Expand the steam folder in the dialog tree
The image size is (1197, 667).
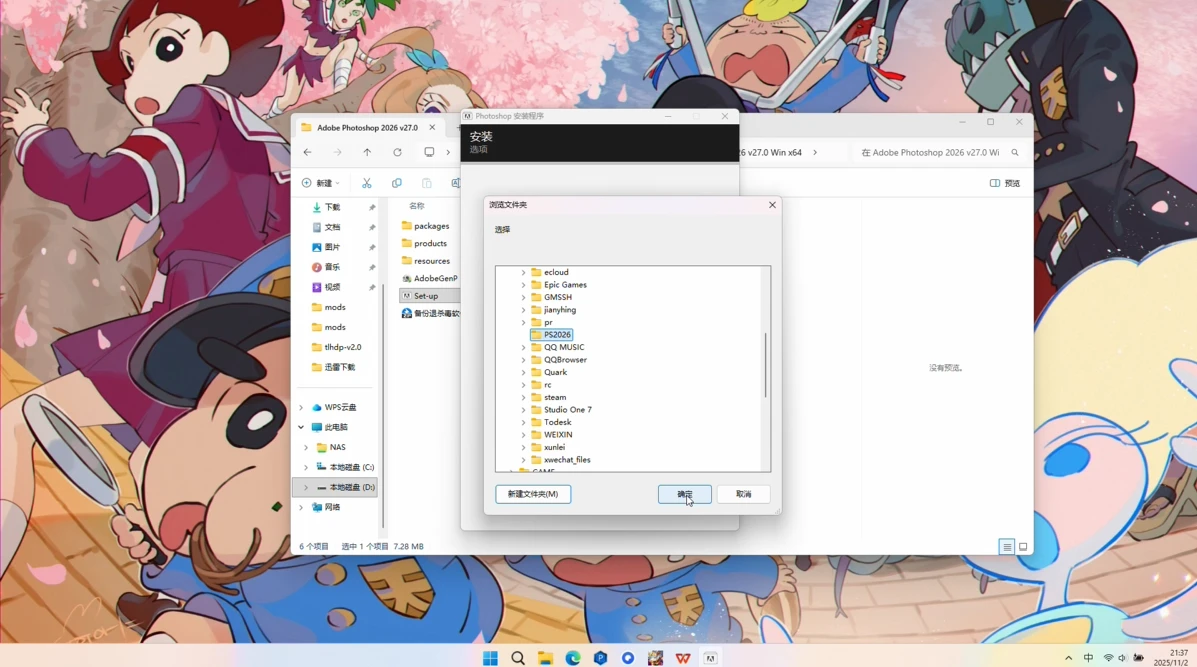tap(523, 397)
